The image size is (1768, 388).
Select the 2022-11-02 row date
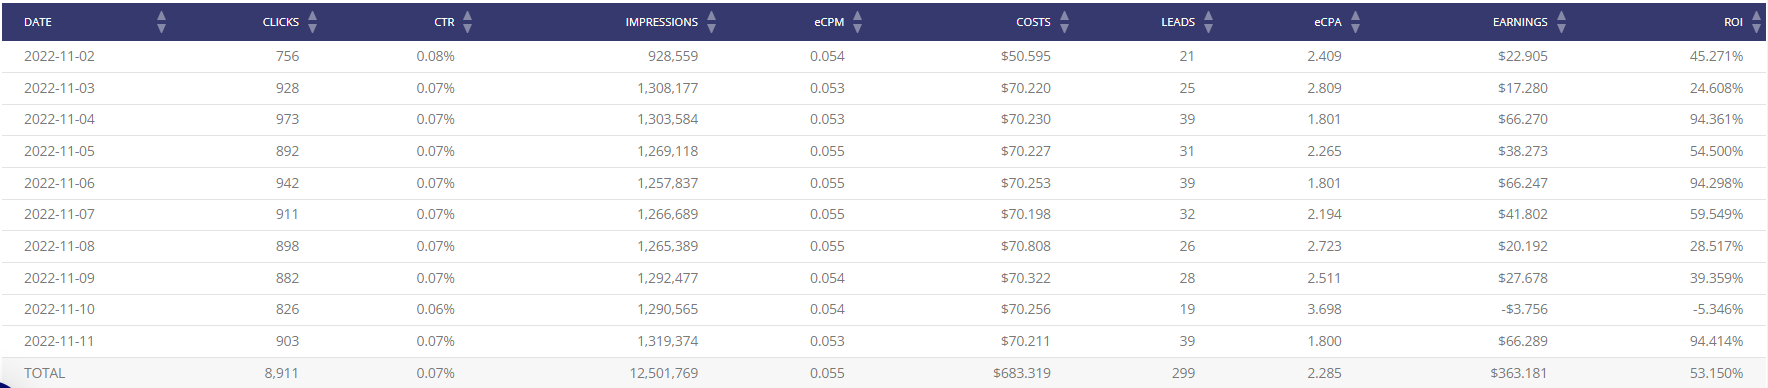59,56
